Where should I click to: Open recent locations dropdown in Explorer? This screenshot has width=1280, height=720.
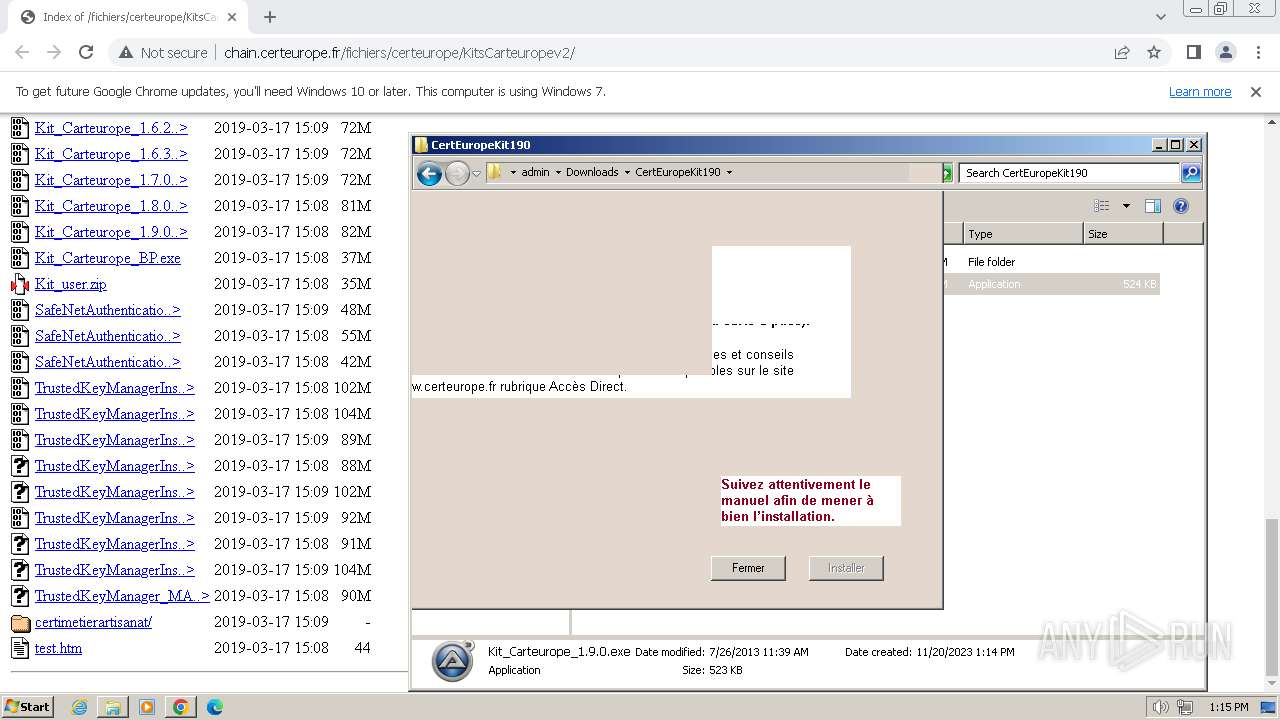[476, 173]
